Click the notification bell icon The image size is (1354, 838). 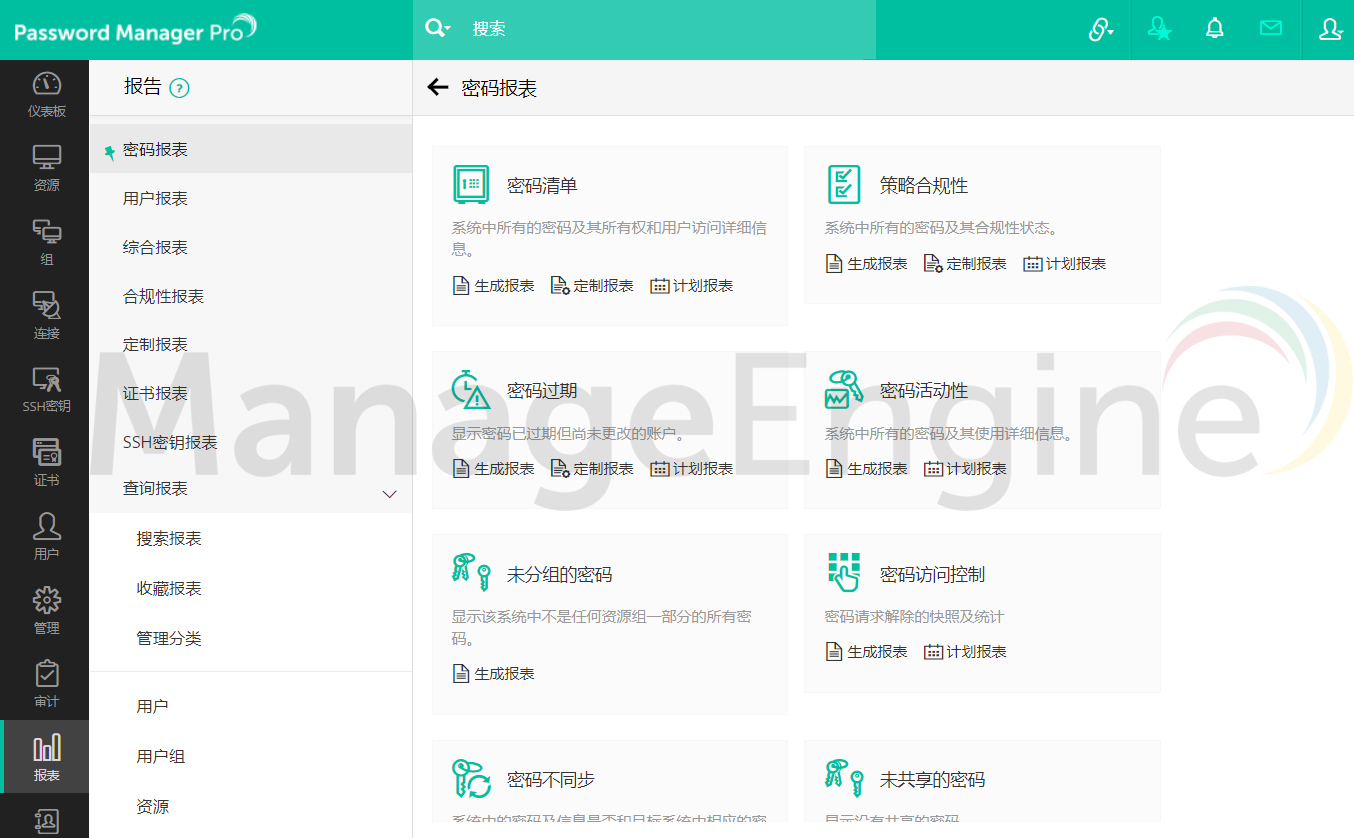click(x=1215, y=29)
